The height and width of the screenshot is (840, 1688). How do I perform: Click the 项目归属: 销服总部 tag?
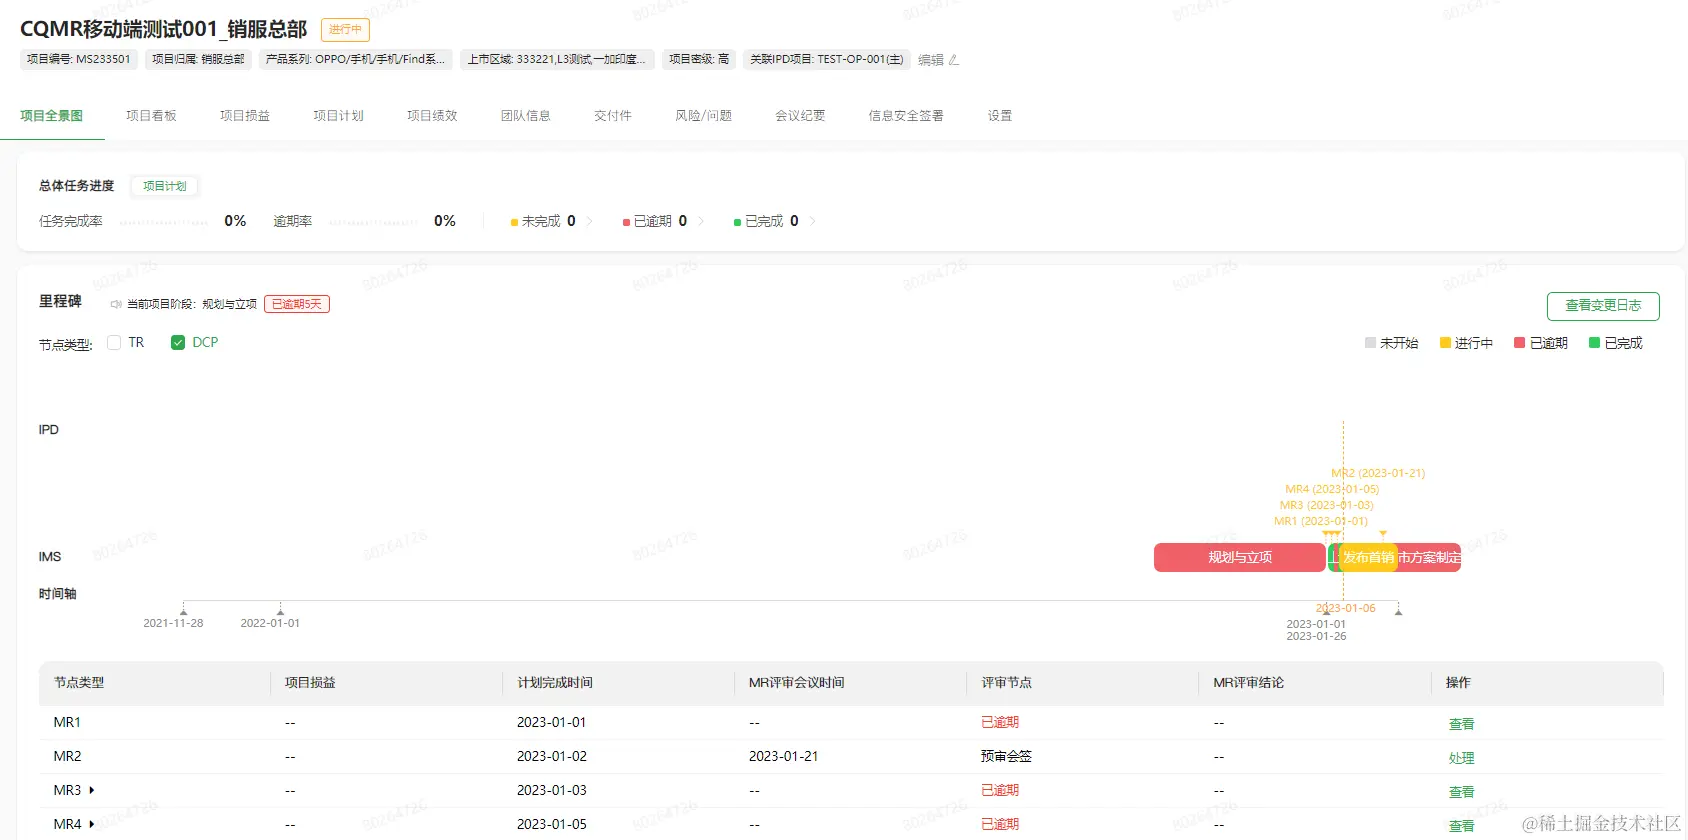click(198, 60)
